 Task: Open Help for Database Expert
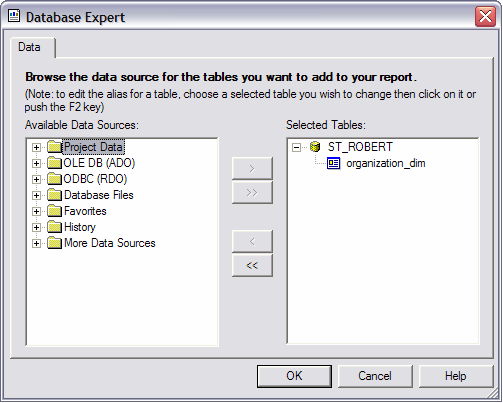(456, 376)
